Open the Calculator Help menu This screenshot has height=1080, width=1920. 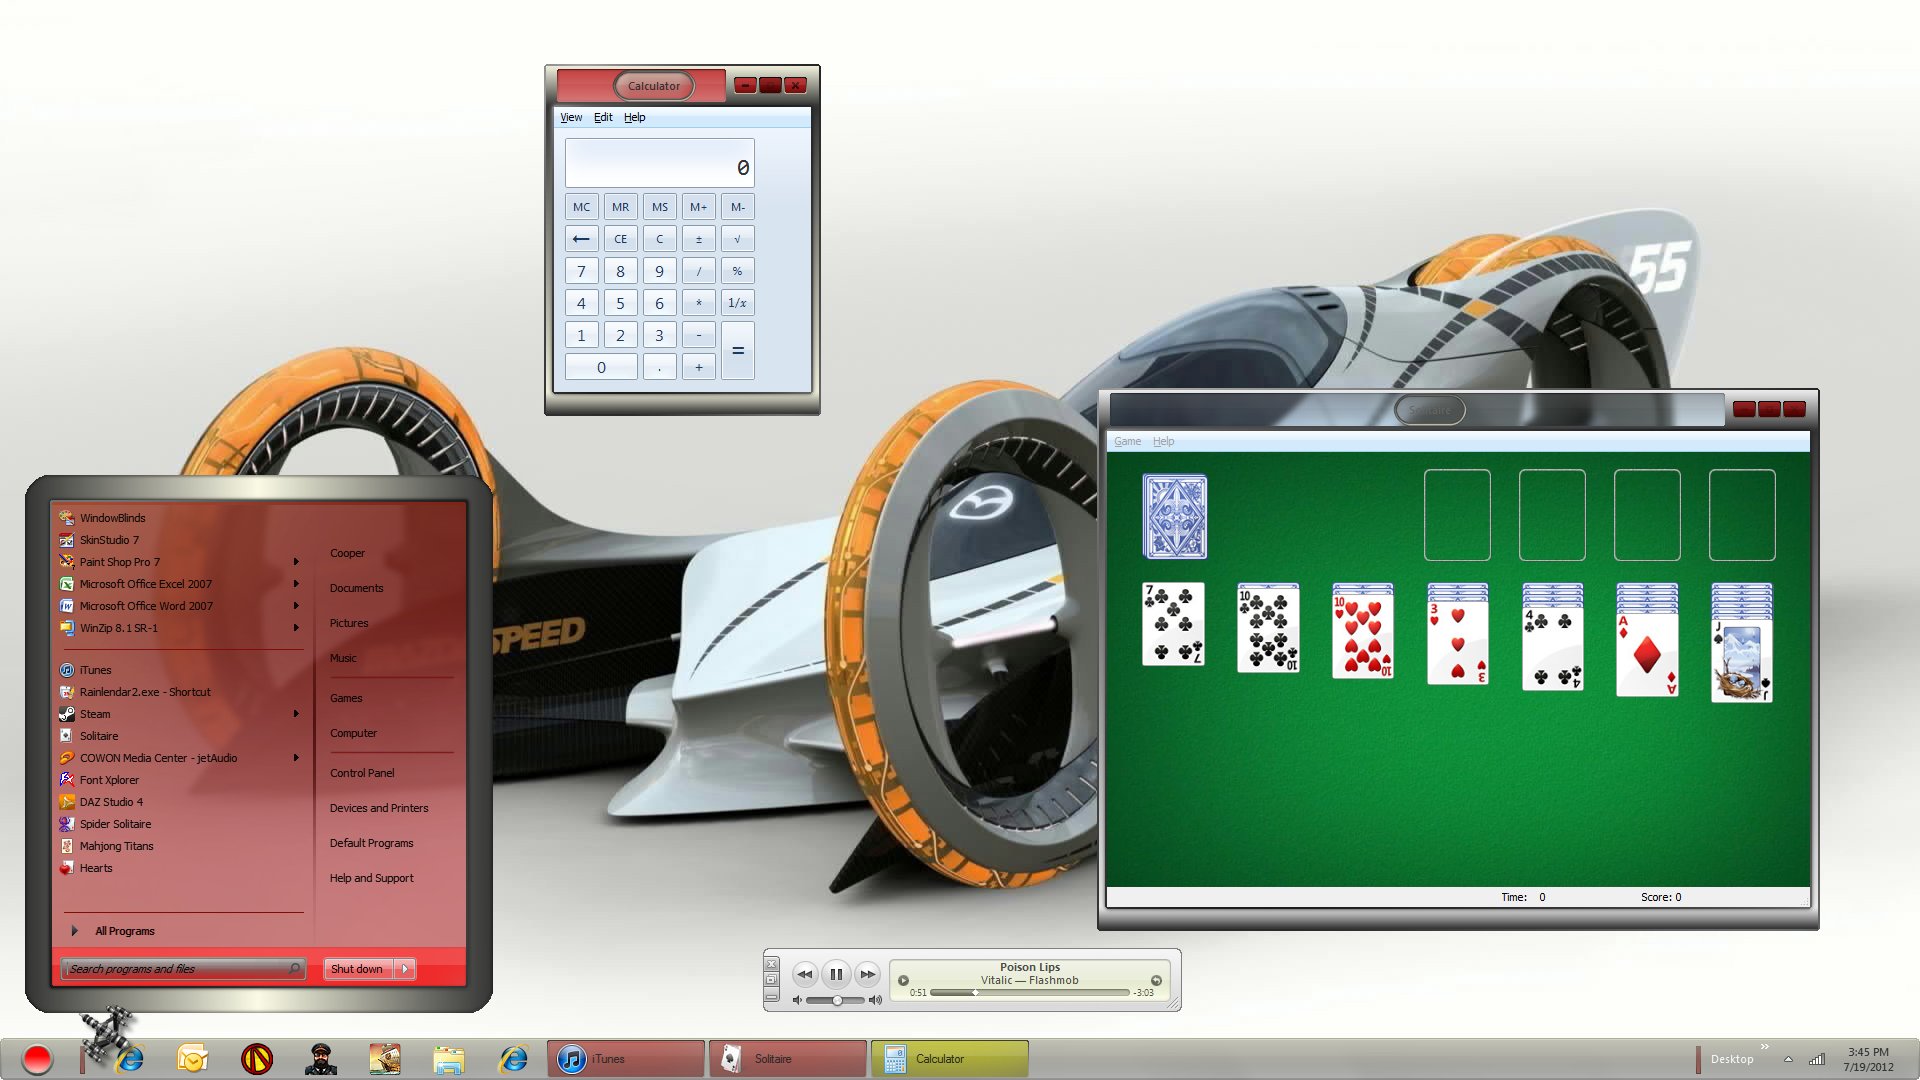pos(635,117)
